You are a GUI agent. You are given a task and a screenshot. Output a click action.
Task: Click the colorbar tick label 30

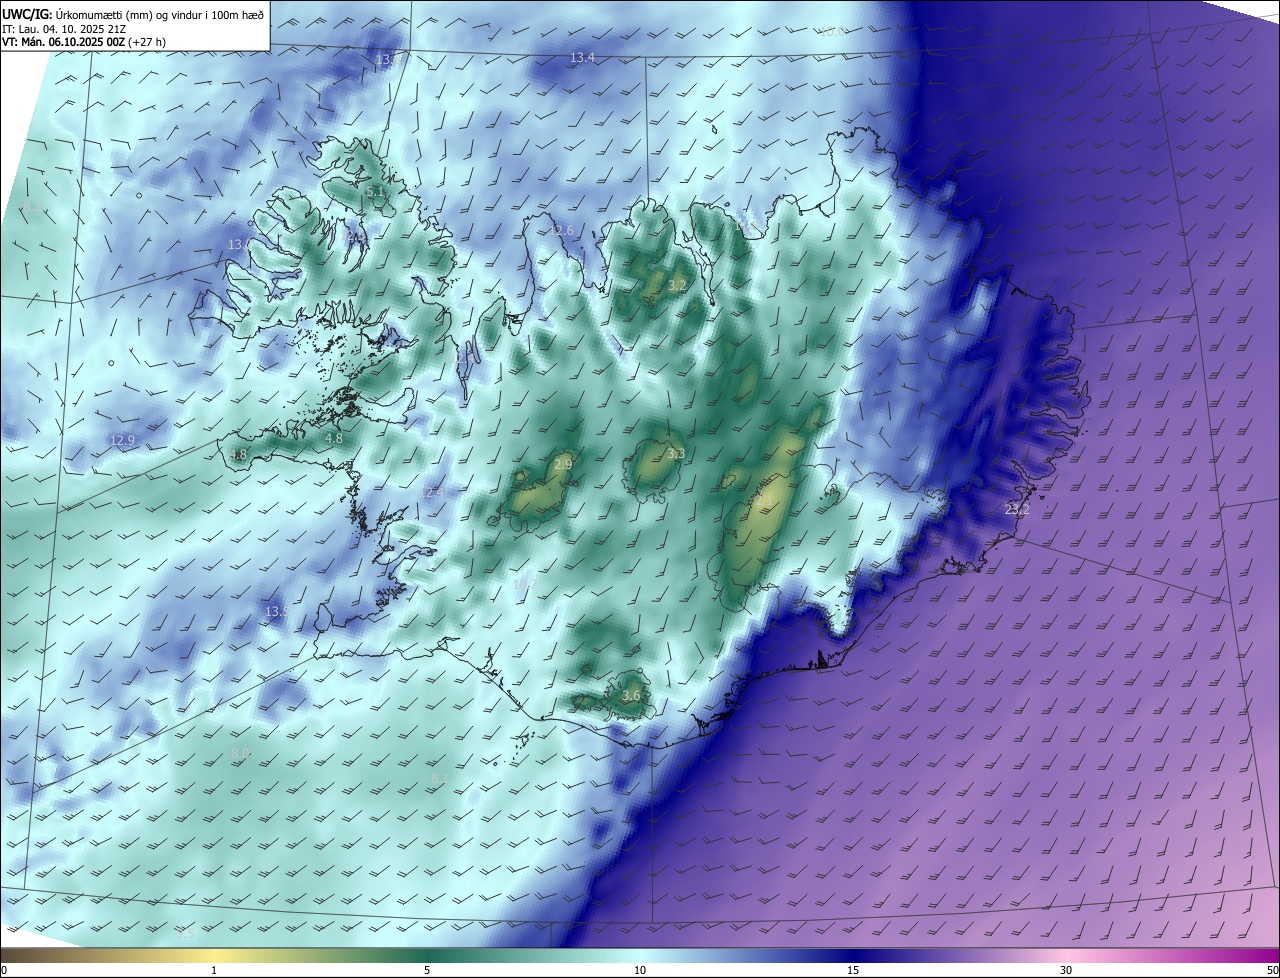(1066, 970)
